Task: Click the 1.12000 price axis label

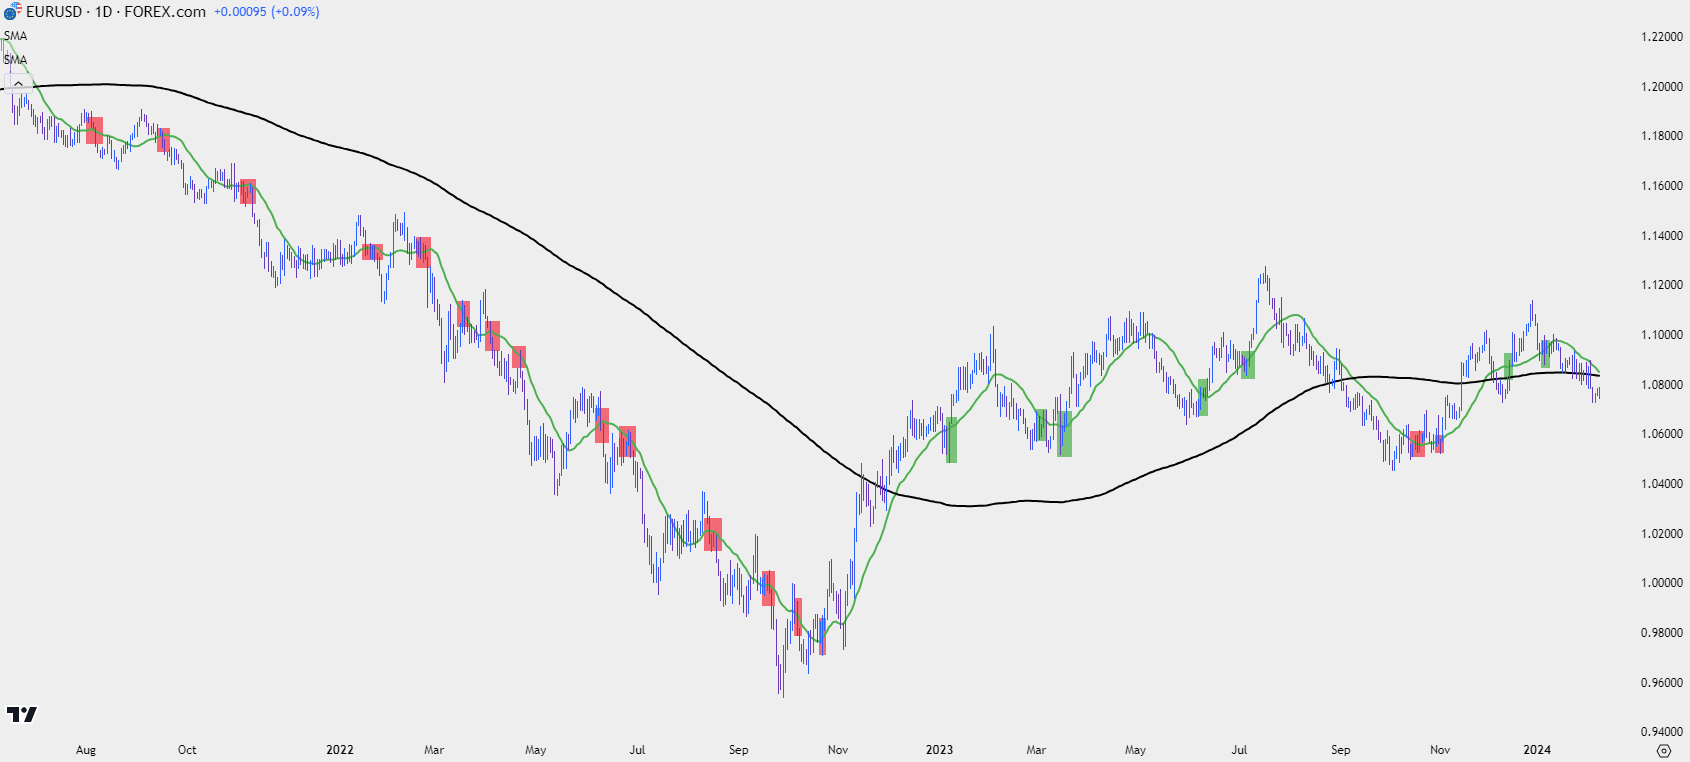Action: point(1662,285)
